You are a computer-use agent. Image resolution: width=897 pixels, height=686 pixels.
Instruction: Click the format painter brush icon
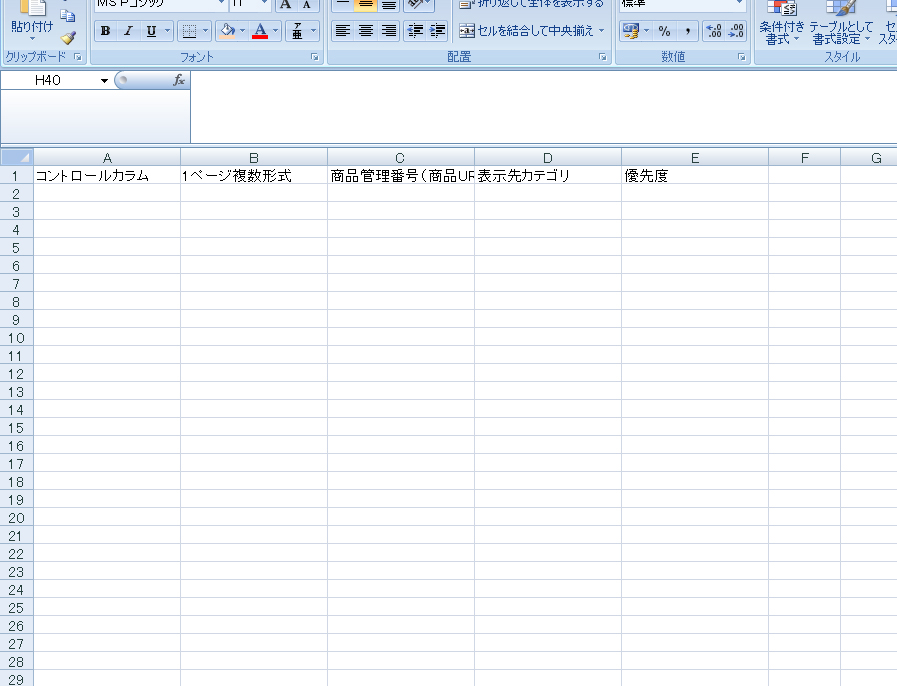68,38
